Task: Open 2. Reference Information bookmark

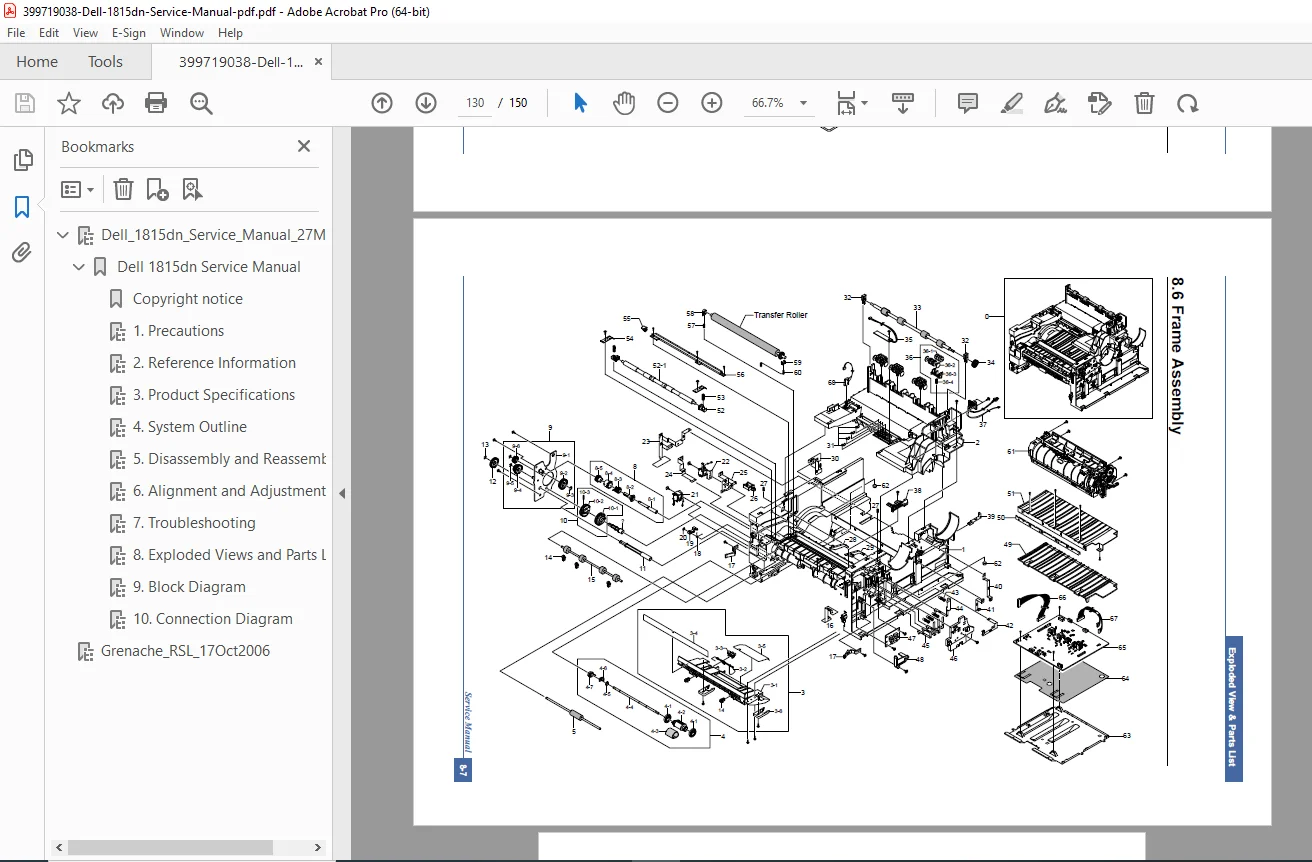Action: tap(215, 363)
